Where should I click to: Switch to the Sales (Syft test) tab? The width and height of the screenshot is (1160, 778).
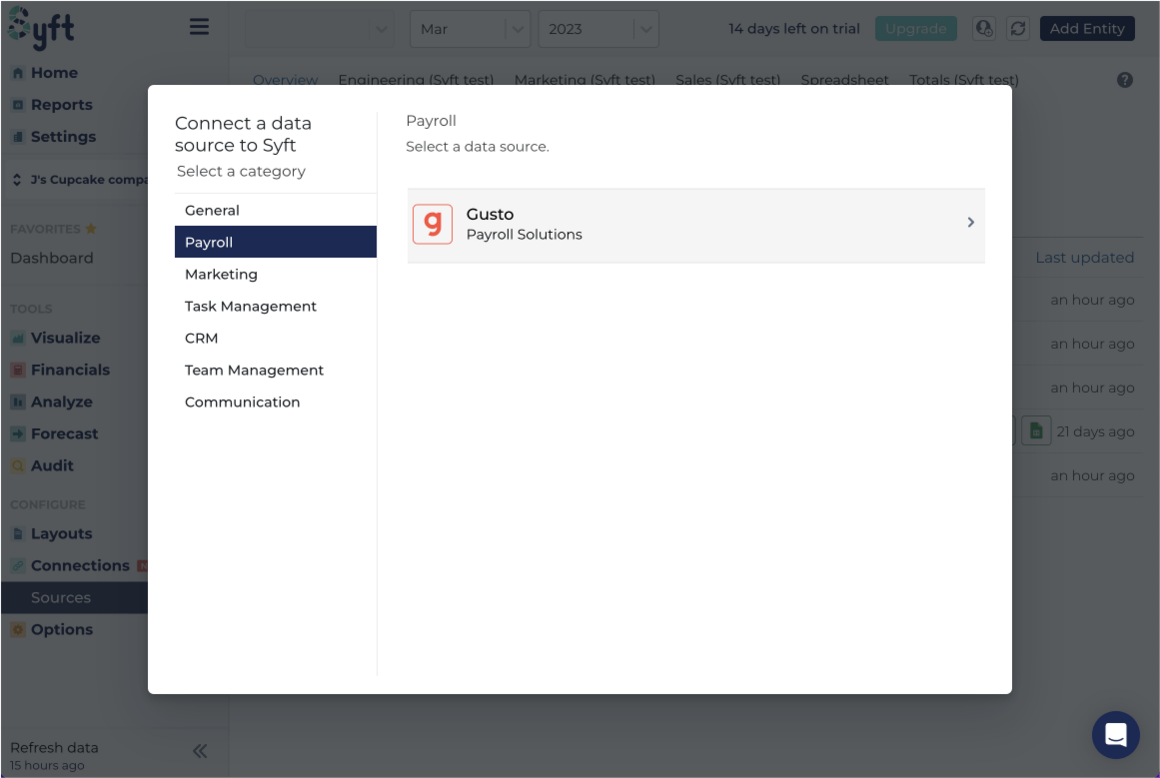point(728,79)
